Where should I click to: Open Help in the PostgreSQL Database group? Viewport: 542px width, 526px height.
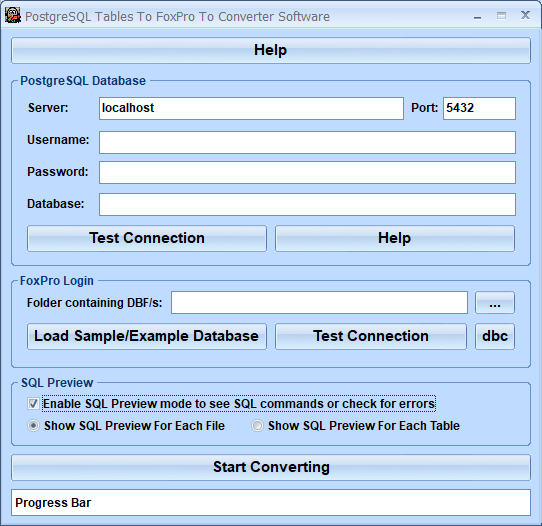395,238
